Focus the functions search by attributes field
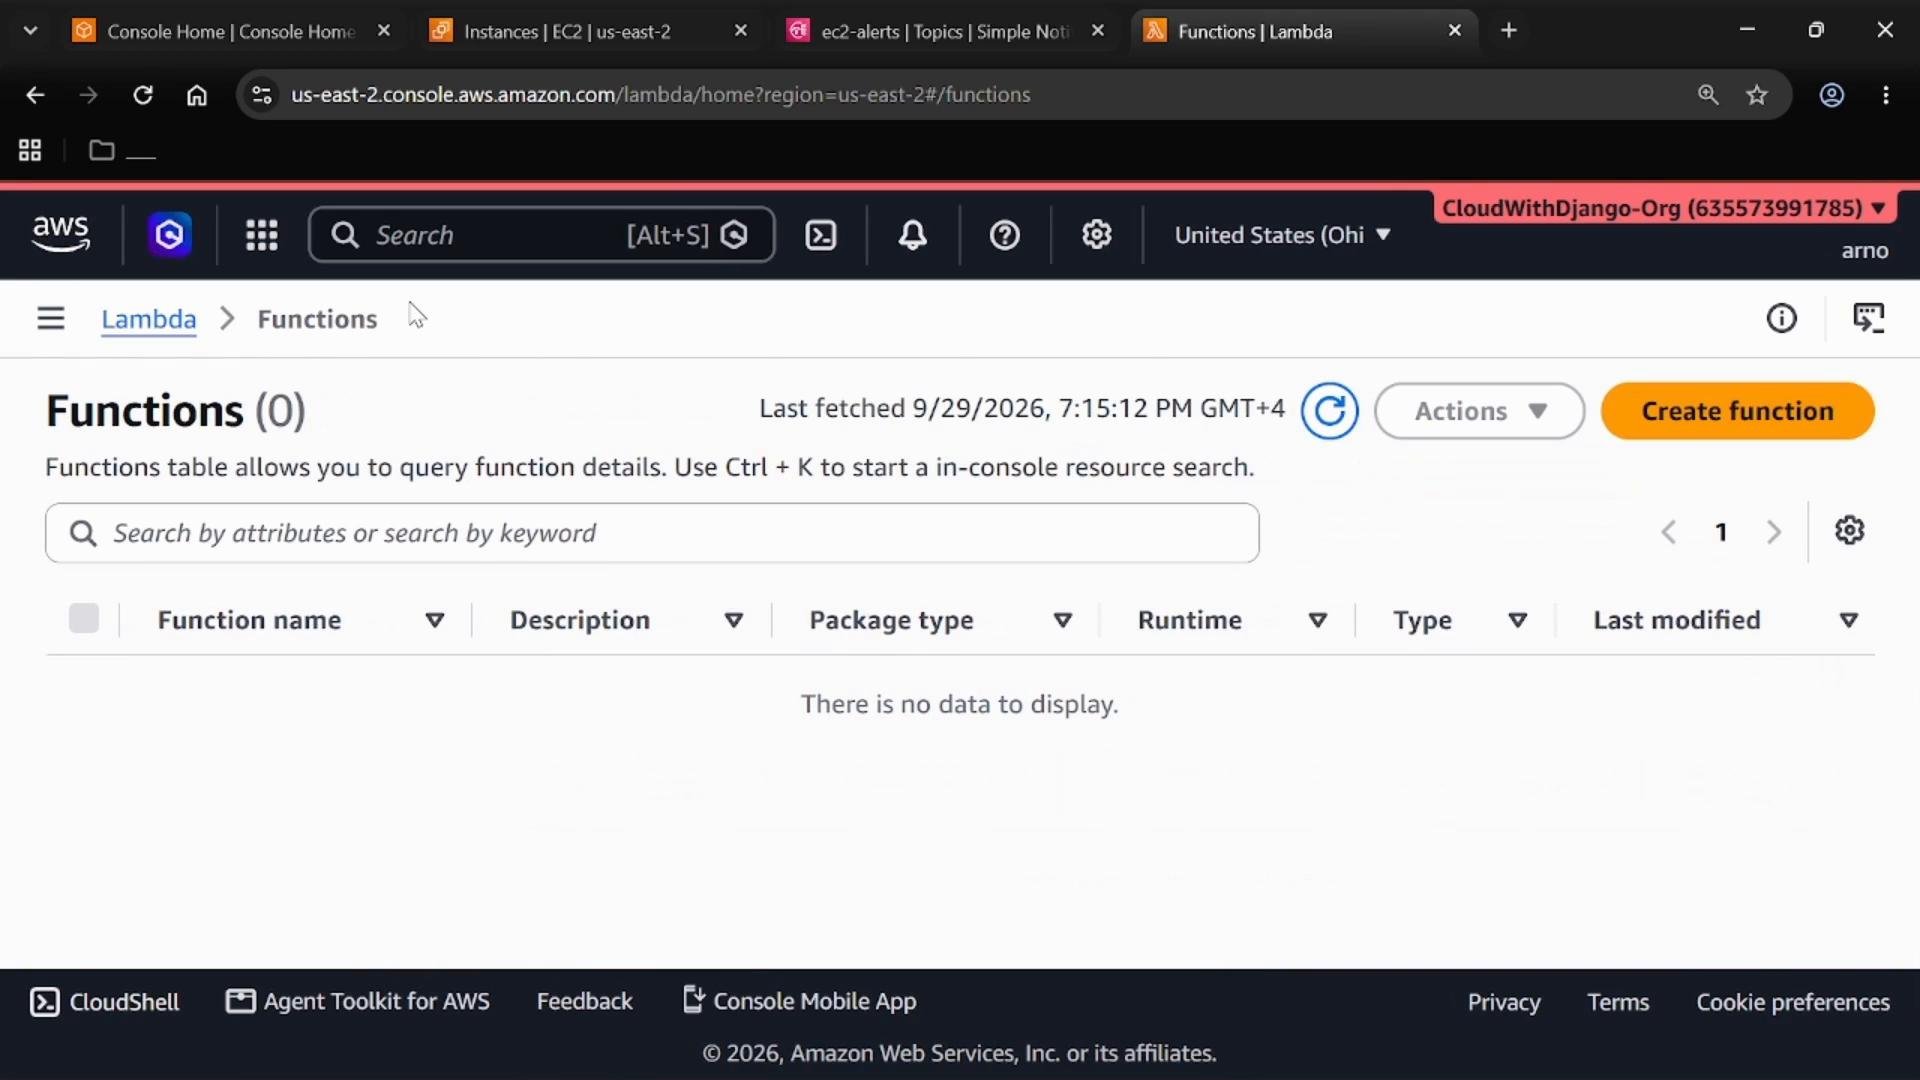The image size is (1920, 1080). 652,533
